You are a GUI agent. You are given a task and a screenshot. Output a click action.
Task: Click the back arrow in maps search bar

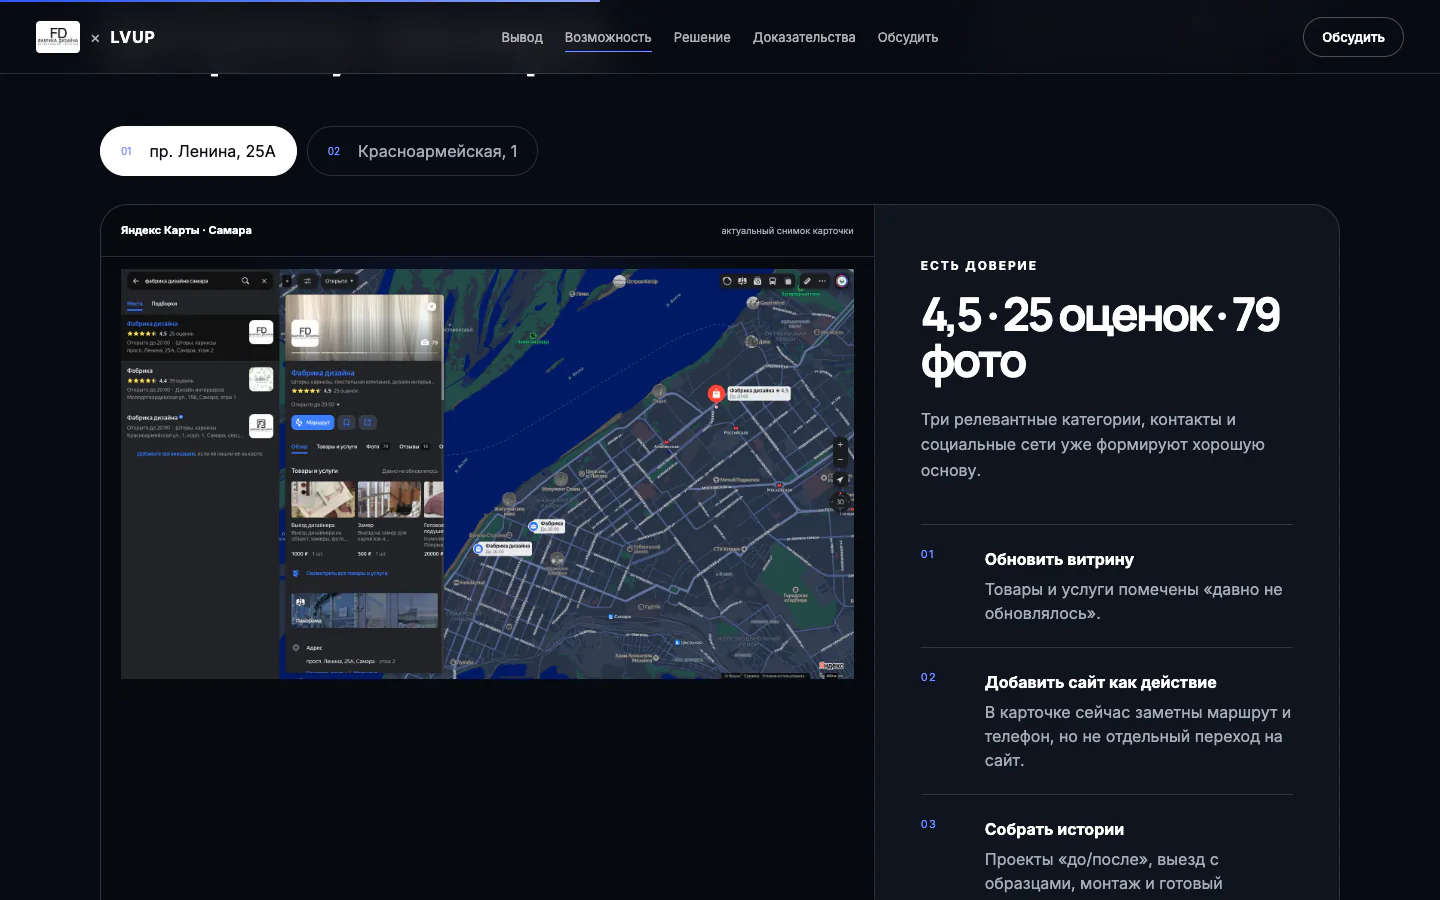136,281
